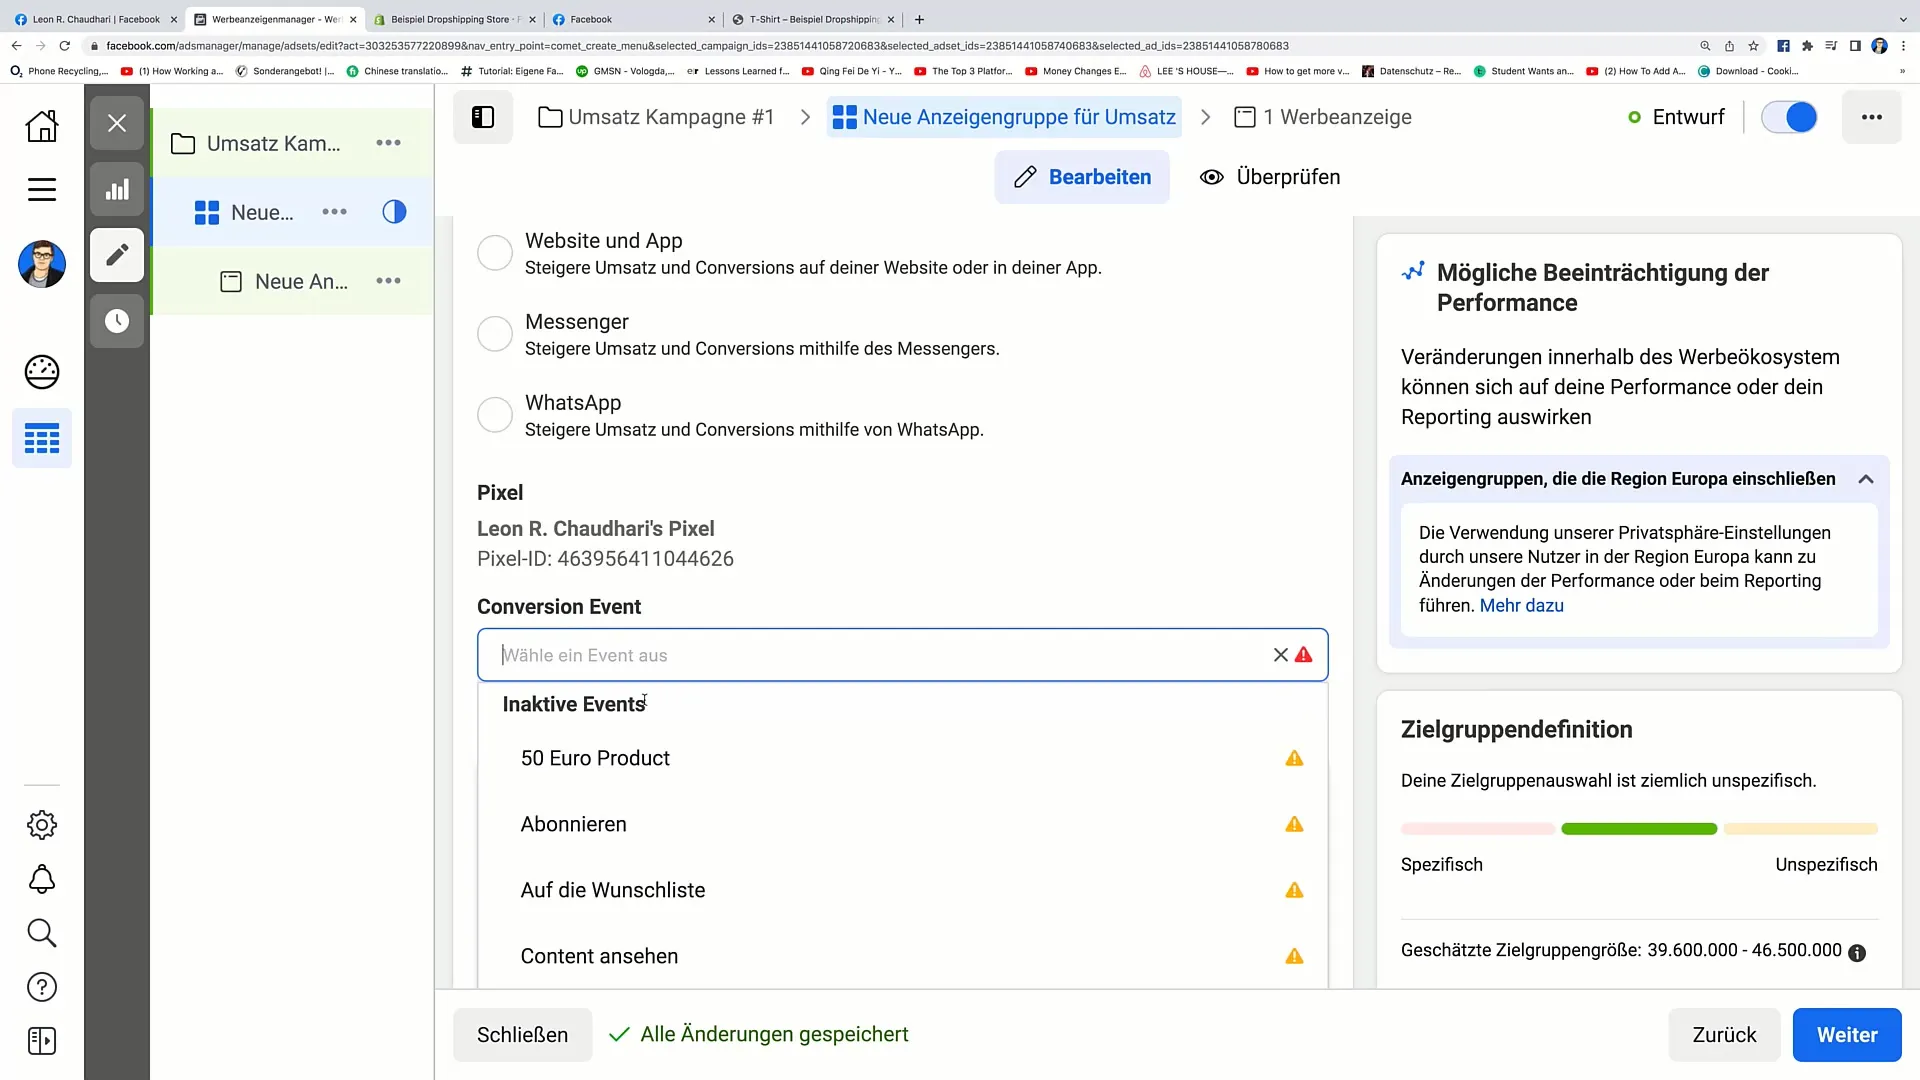Click the bar chart analytics icon
The height and width of the screenshot is (1080, 1920).
116,189
